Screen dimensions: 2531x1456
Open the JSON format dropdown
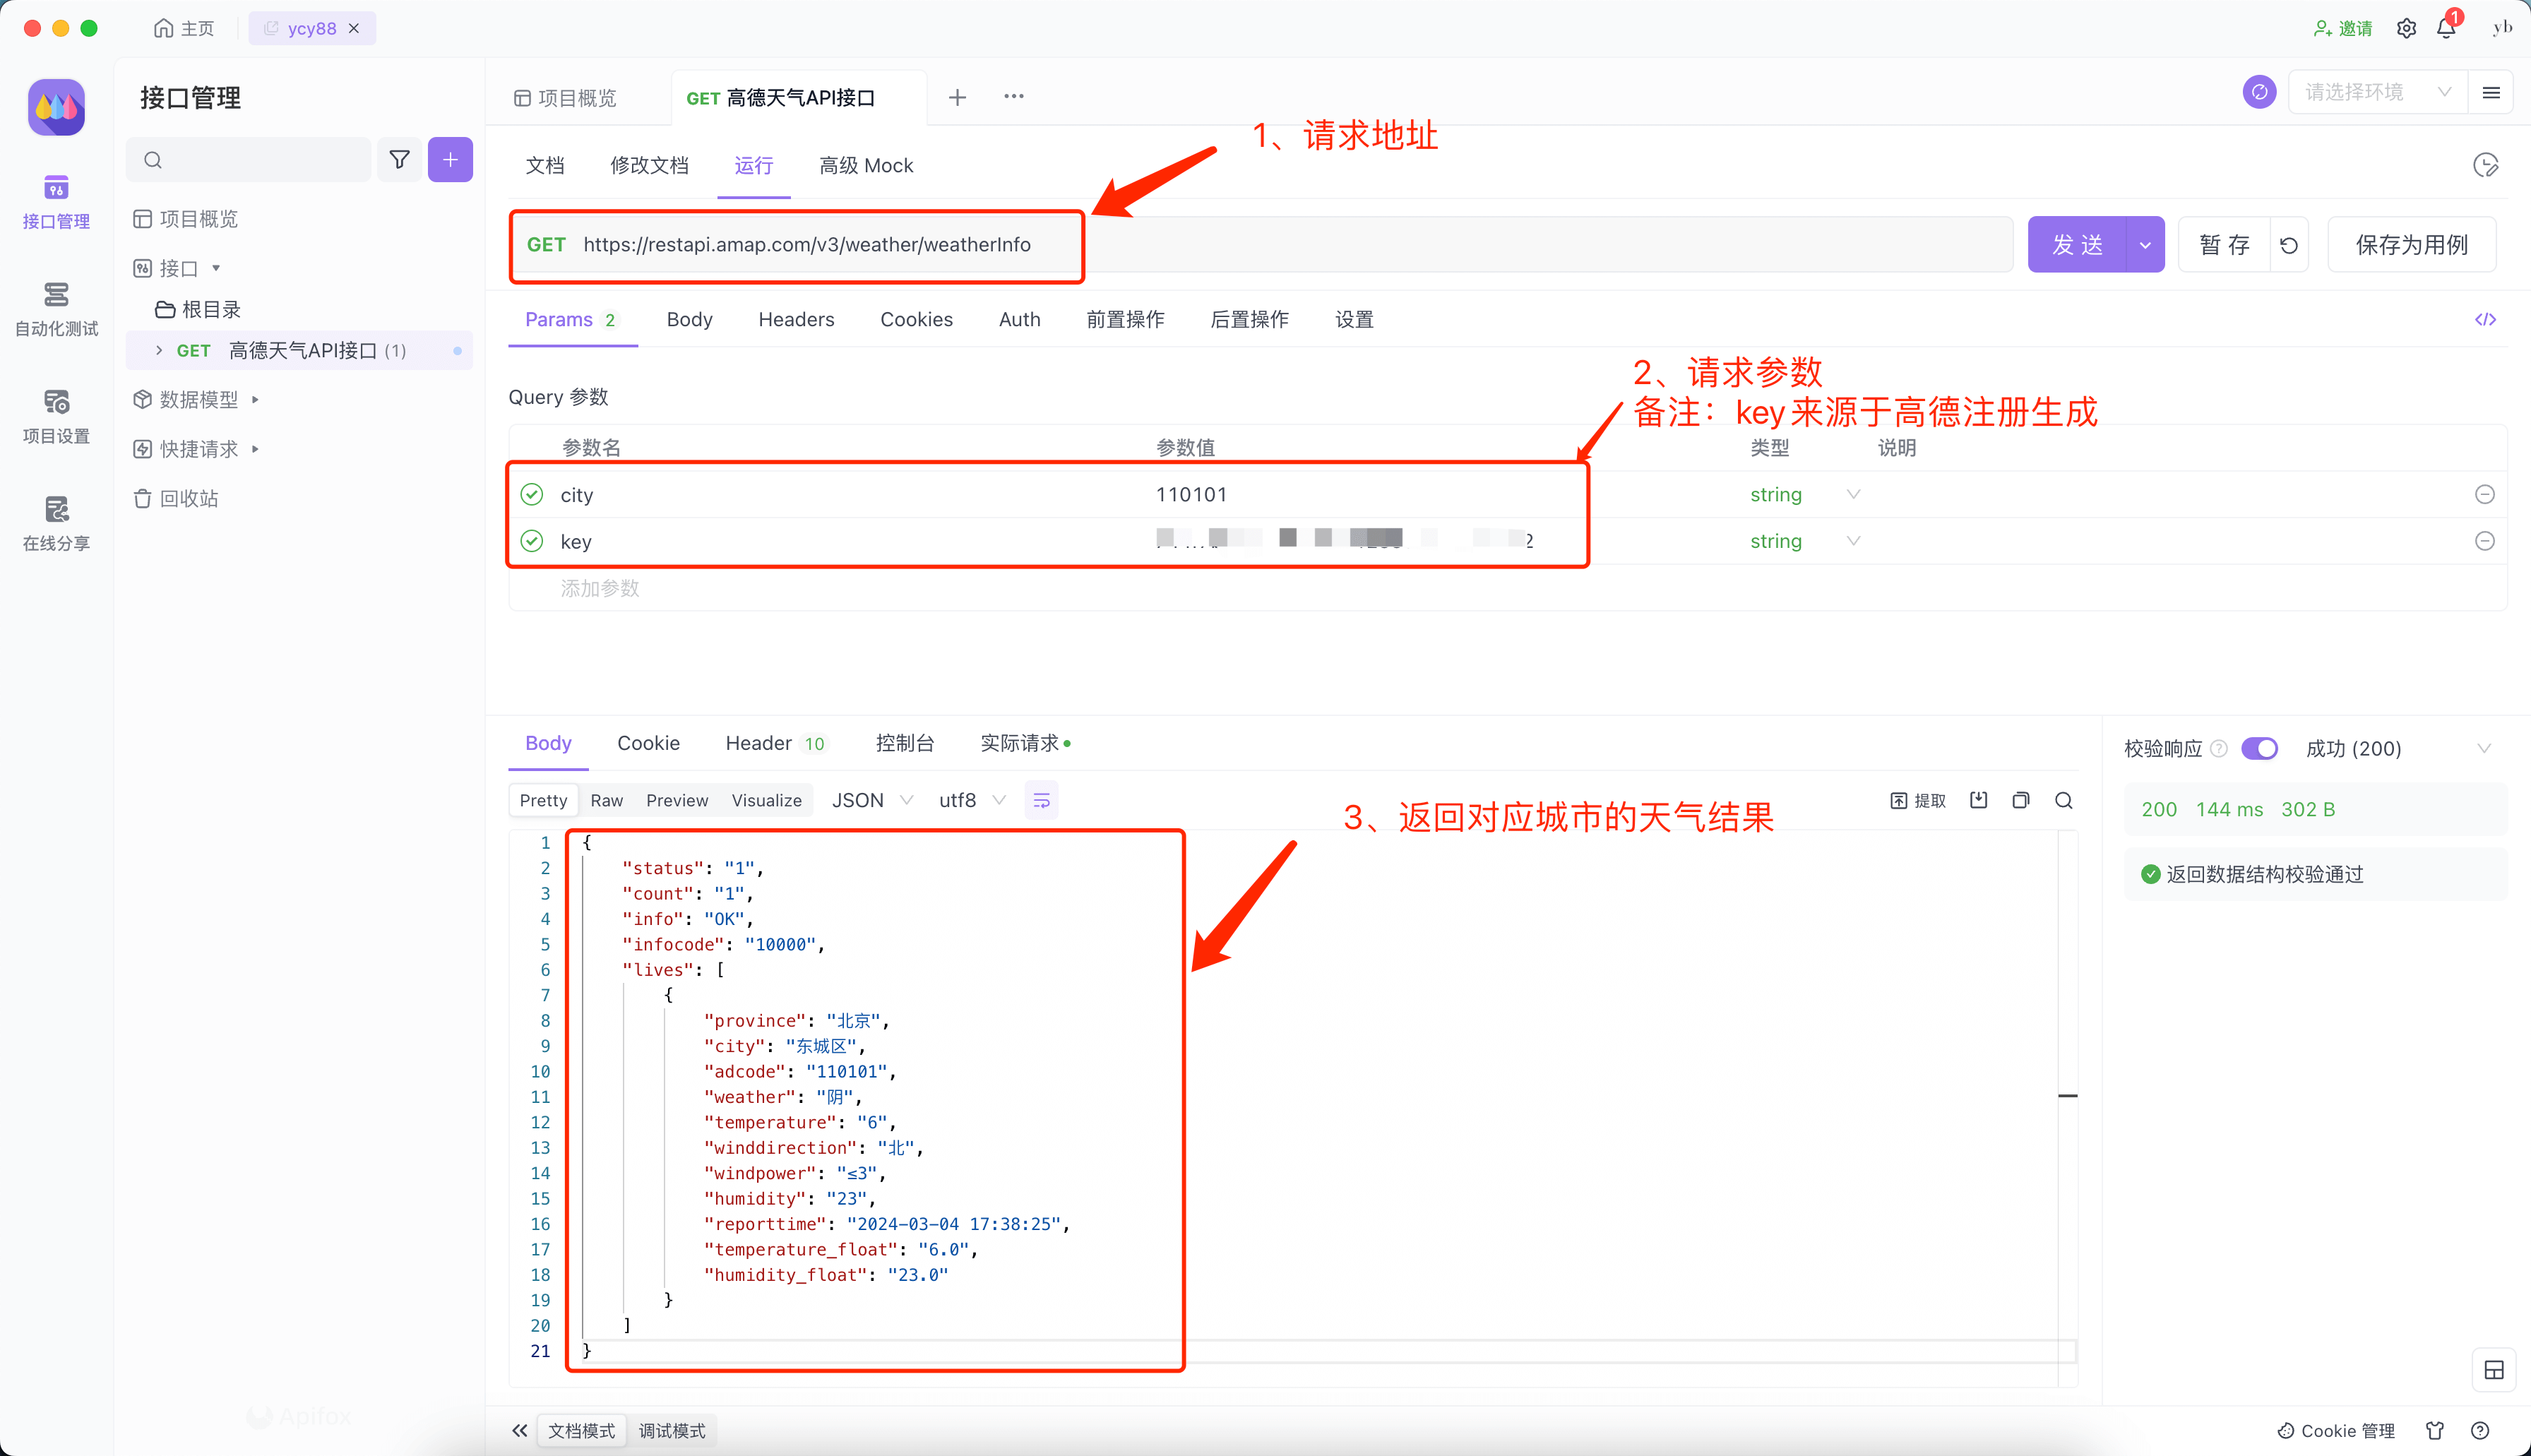(x=872, y=800)
